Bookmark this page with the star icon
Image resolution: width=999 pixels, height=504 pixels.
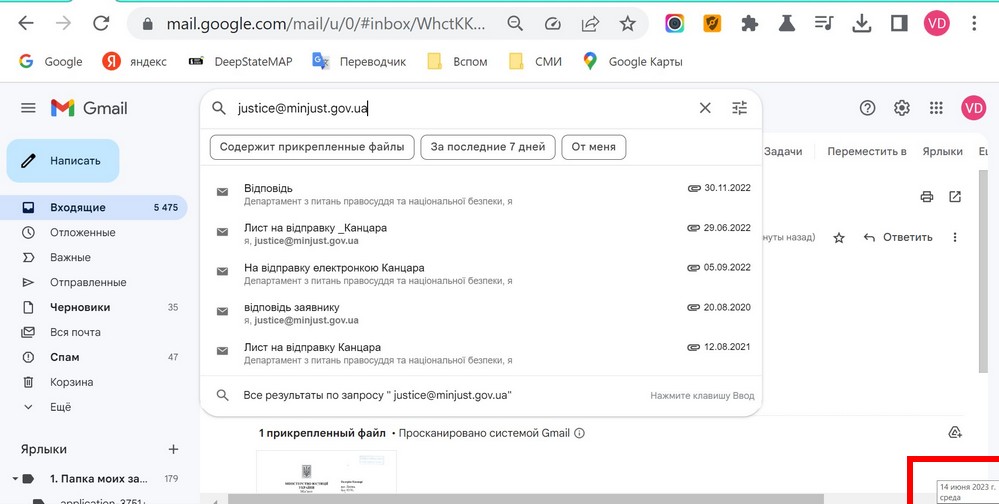pyautogui.click(x=628, y=24)
